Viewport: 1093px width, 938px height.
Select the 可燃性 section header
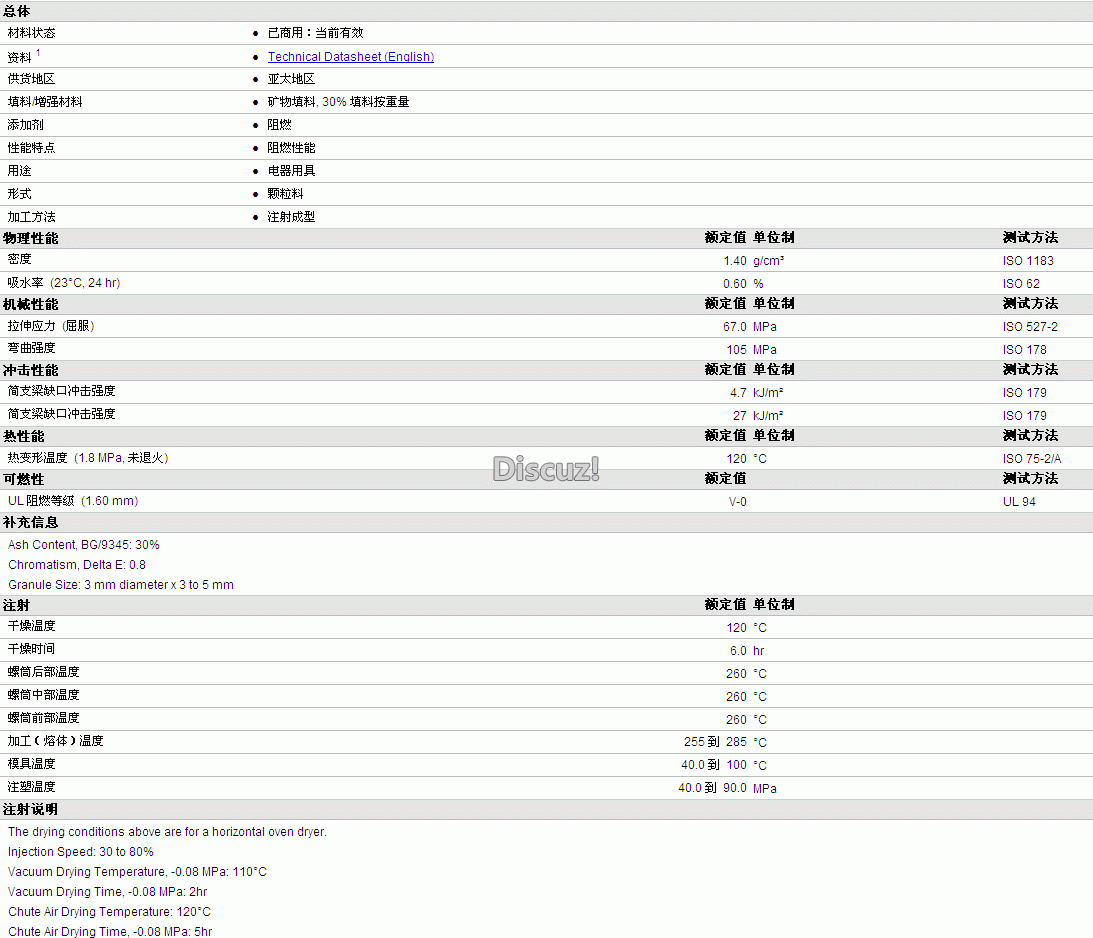24,479
